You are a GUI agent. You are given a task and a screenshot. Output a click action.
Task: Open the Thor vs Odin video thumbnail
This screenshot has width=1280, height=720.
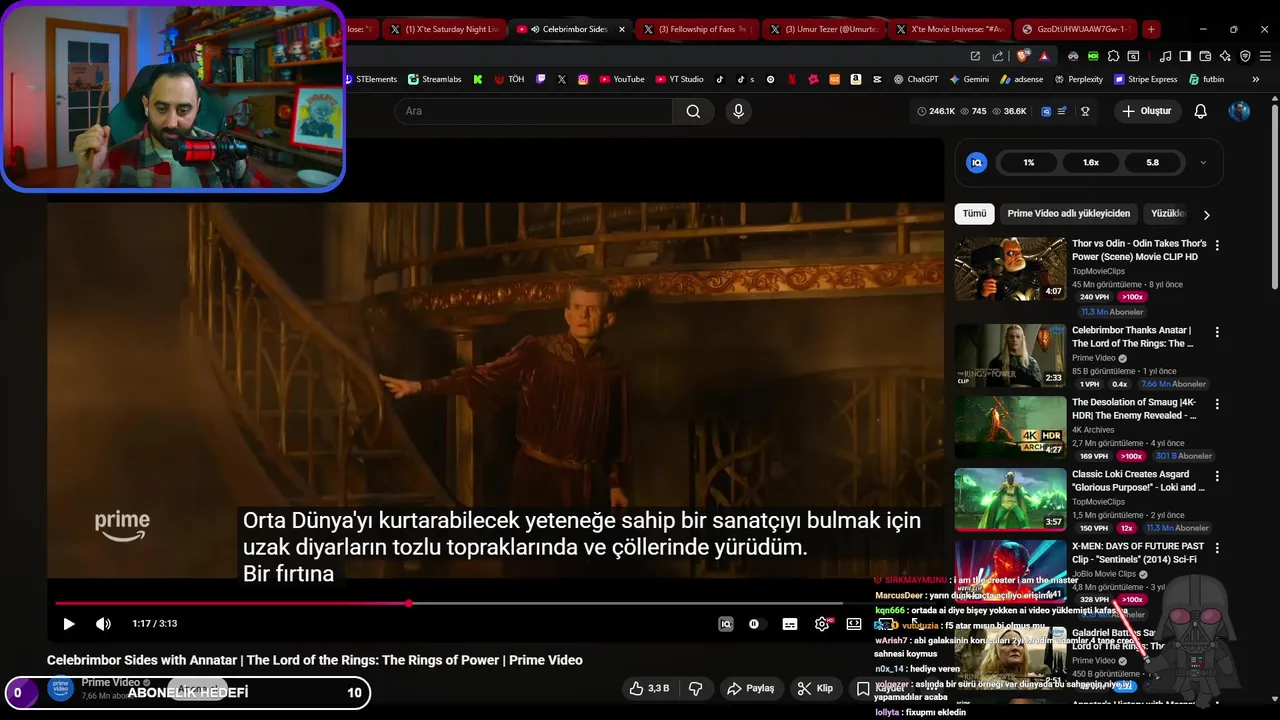click(x=1010, y=268)
